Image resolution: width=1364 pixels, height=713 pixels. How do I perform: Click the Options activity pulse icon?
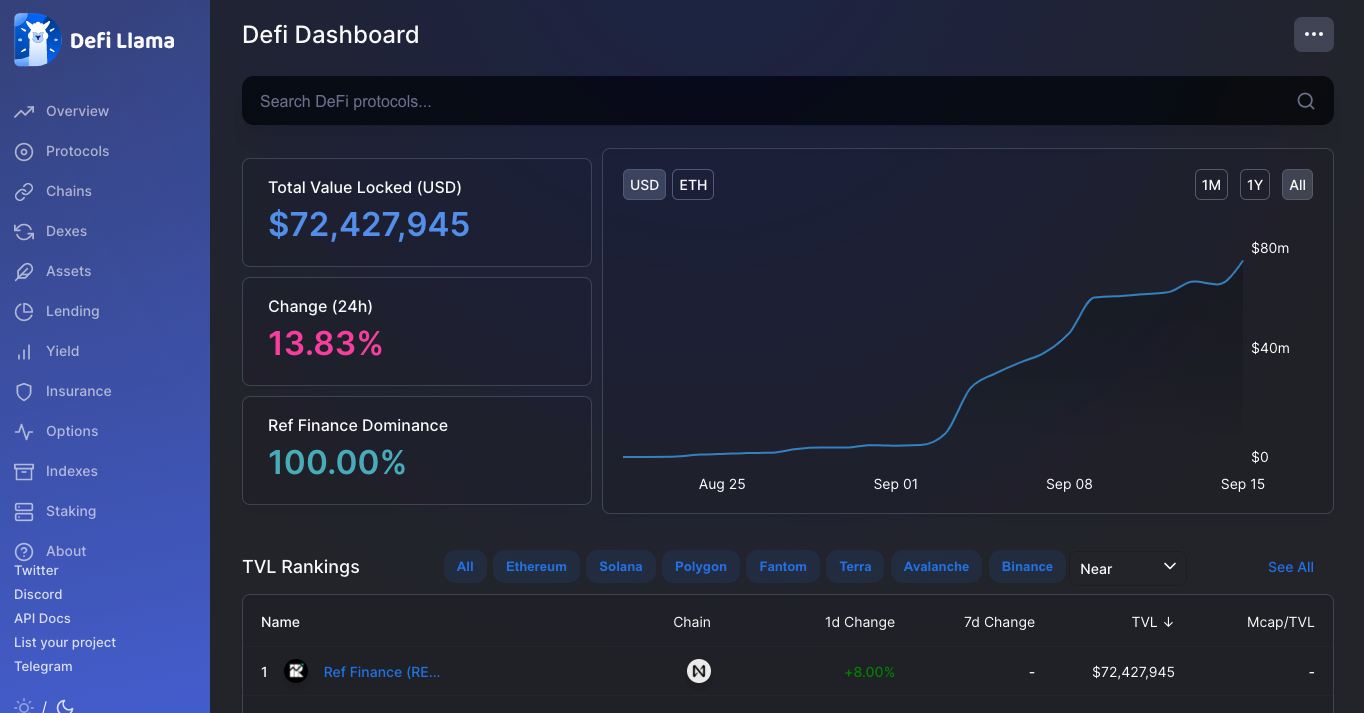(x=24, y=431)
